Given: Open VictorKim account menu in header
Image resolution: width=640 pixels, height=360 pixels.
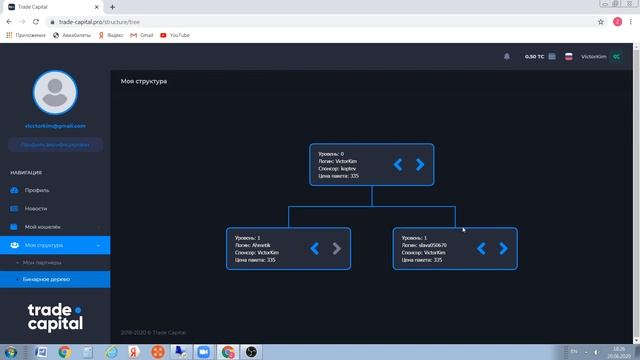Looking at the screenshot, I should [593, 56].
